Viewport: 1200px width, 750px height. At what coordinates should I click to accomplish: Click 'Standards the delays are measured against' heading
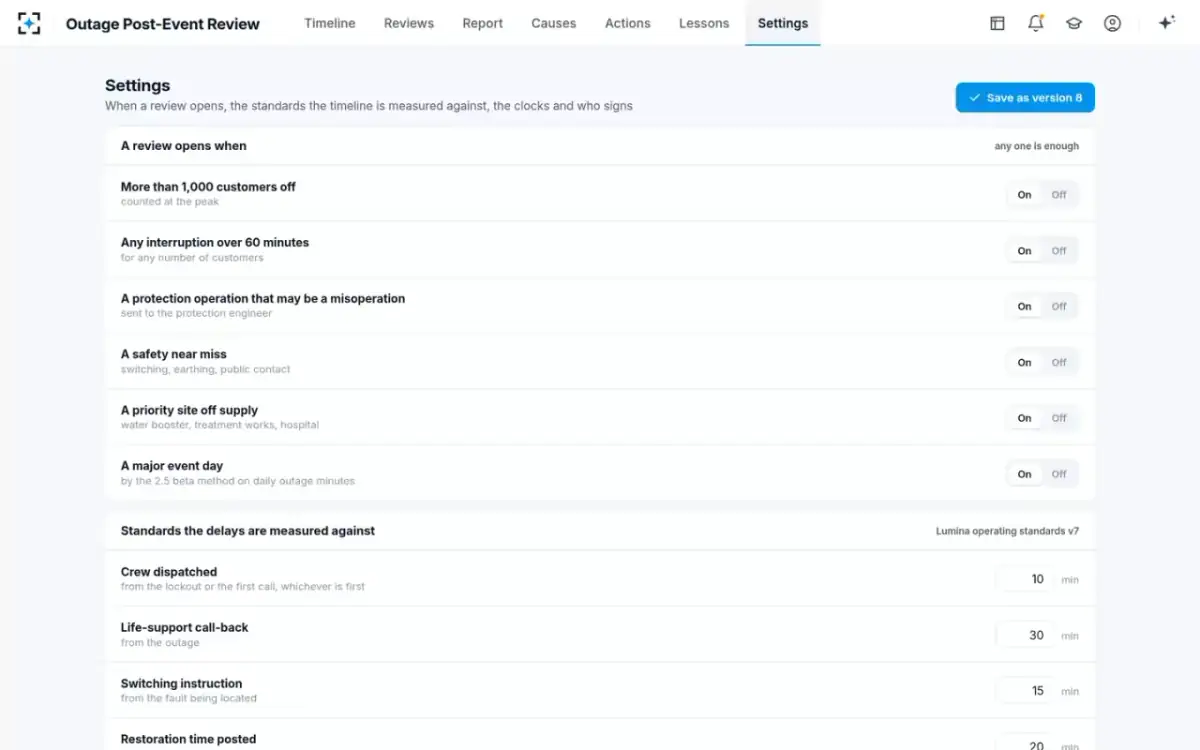click(x=248, y=531)
